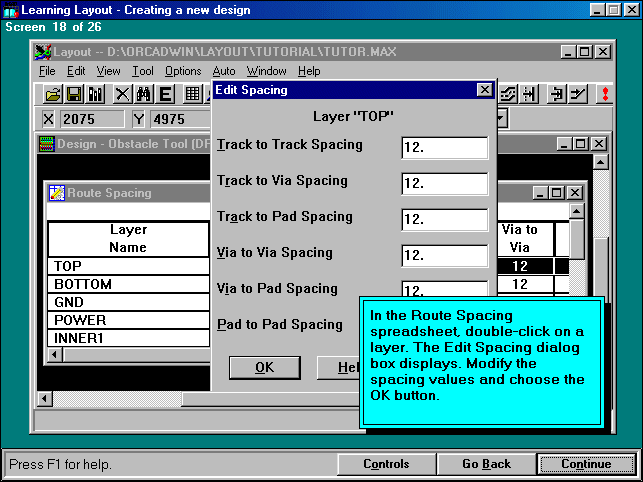Click the Track to Track Spacing field

click(x=444, y=148)
